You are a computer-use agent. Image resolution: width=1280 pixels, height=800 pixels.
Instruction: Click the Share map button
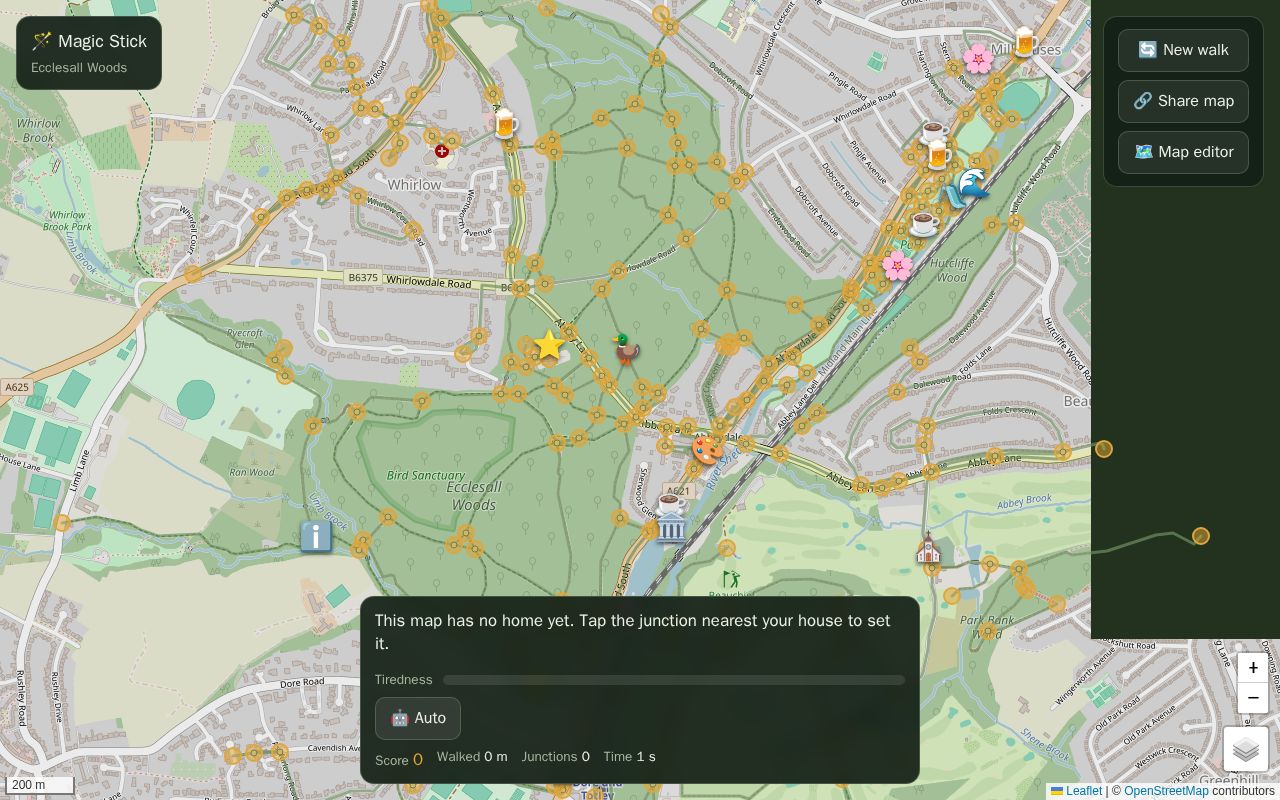[x=1183, y=101]
